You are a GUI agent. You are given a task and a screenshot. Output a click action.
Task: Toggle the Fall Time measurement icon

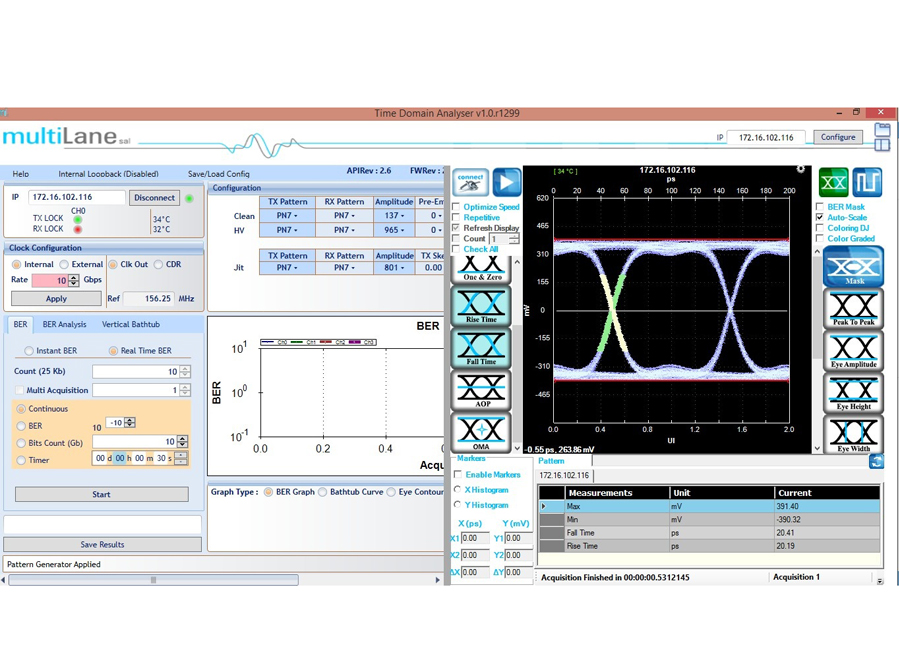481,348
